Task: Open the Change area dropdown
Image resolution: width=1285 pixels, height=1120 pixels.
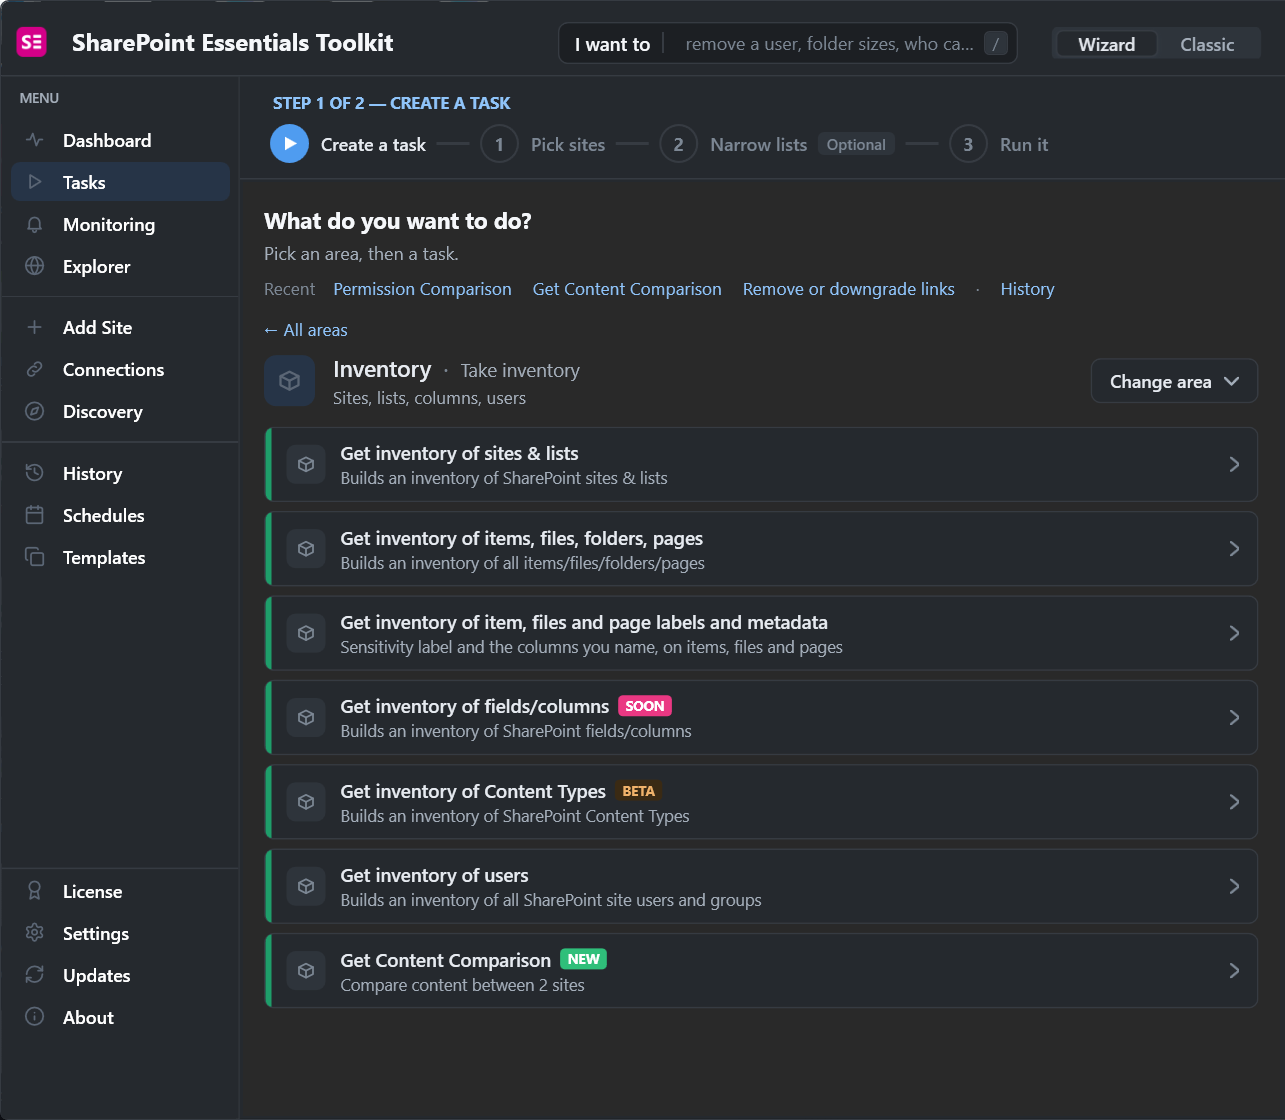Action: click(1174, 382)
